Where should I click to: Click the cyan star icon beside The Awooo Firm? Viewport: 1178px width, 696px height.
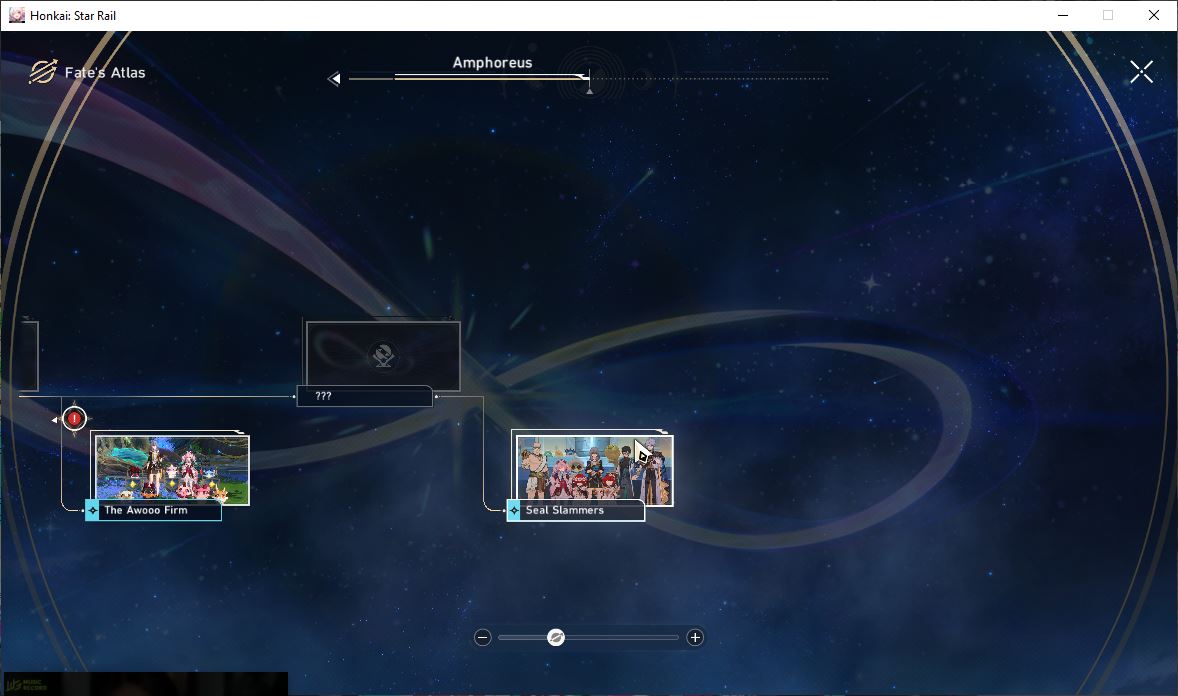click(x=92, y=510)
